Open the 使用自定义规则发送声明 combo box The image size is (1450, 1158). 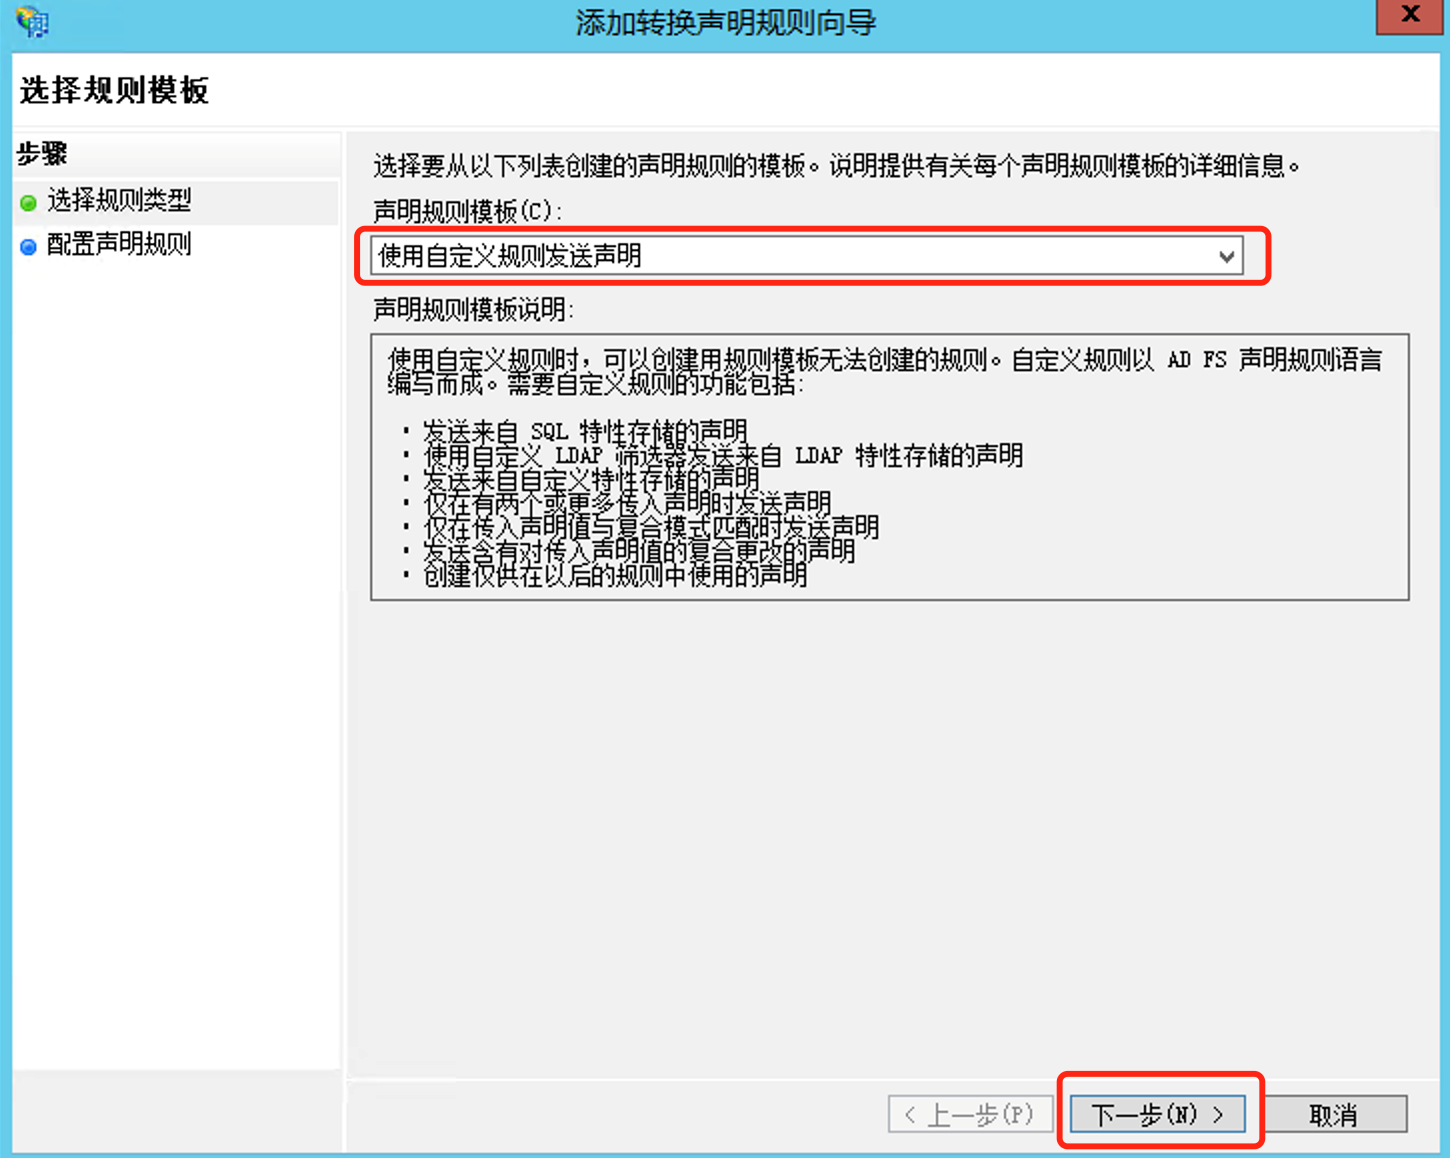pos(790,256)
